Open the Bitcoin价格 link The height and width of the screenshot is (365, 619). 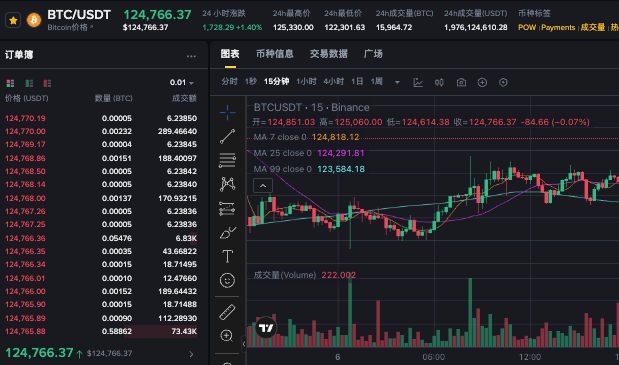70,27
